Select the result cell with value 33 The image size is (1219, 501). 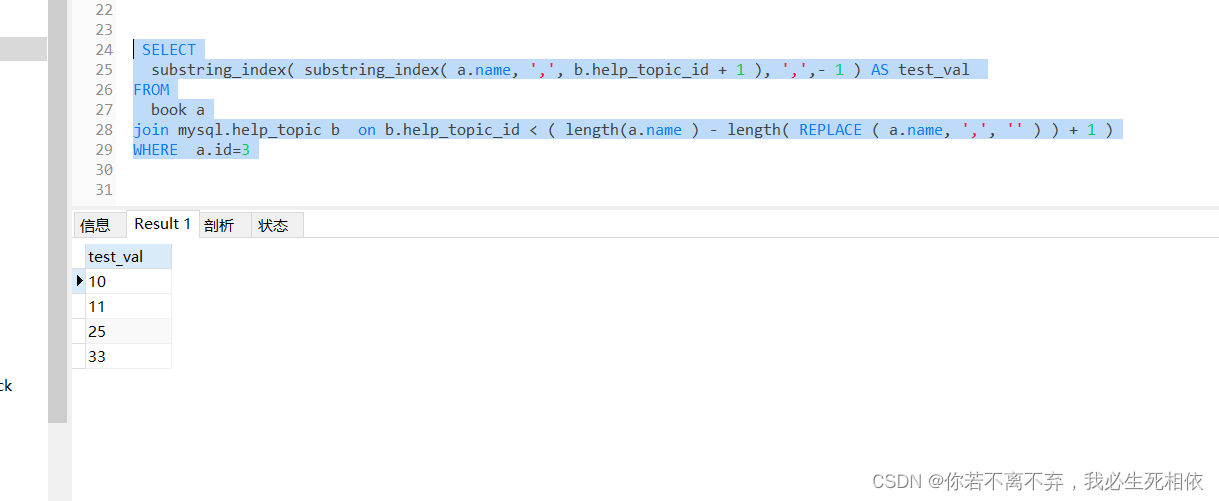tap(128, 357)
